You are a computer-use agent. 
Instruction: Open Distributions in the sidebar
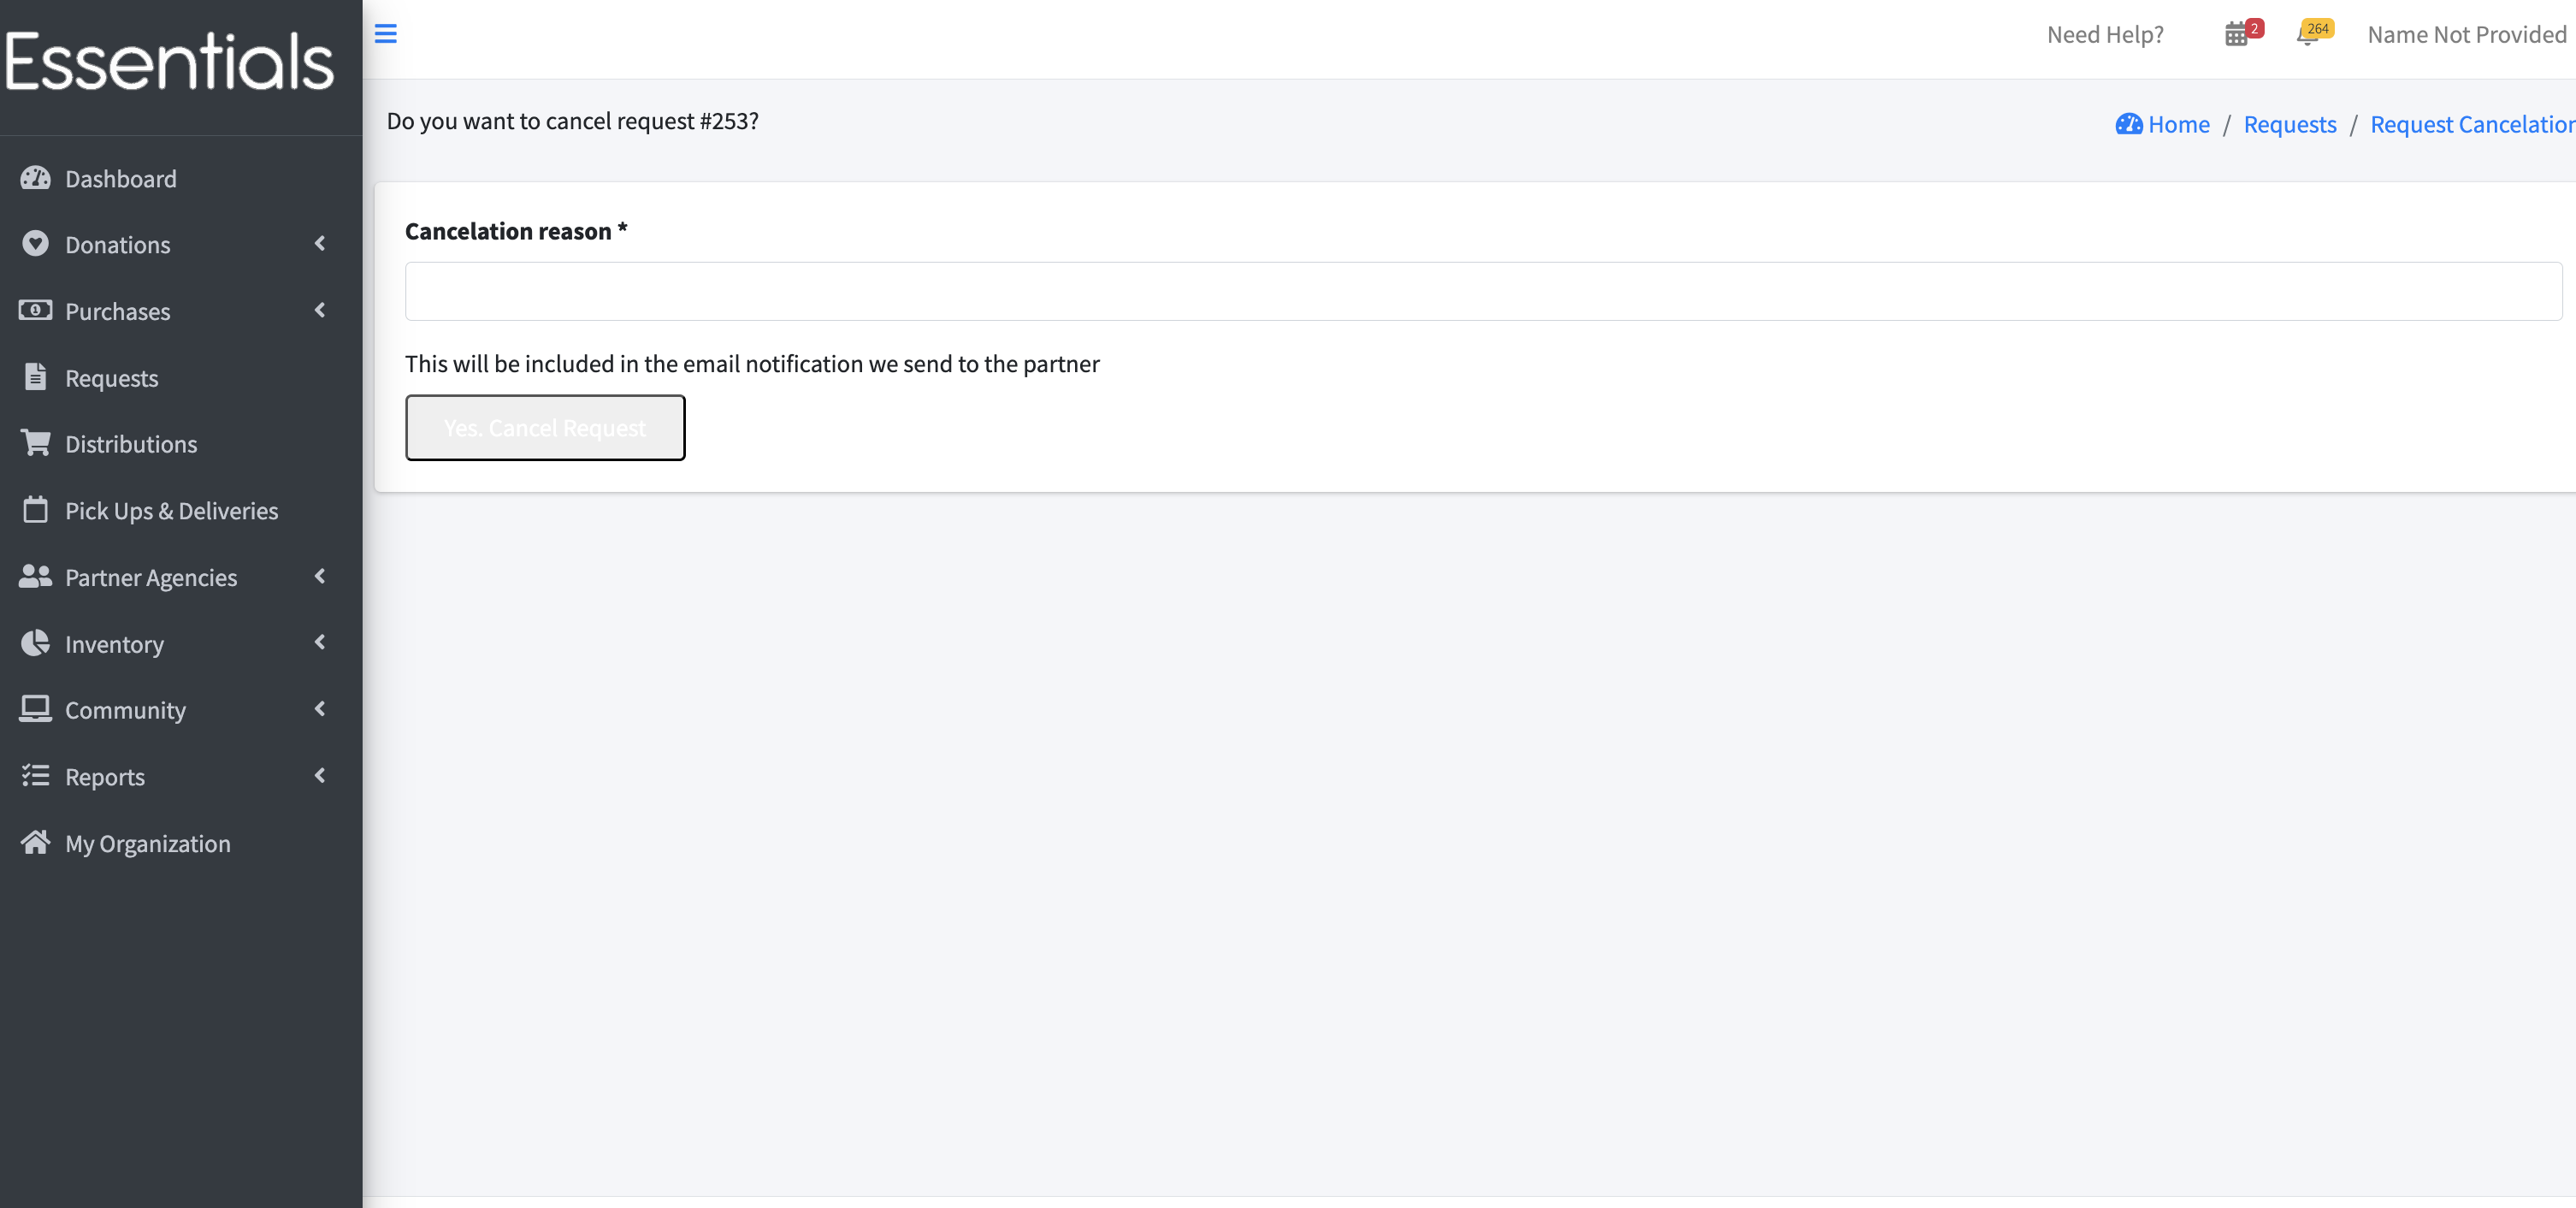pos(131,444)
